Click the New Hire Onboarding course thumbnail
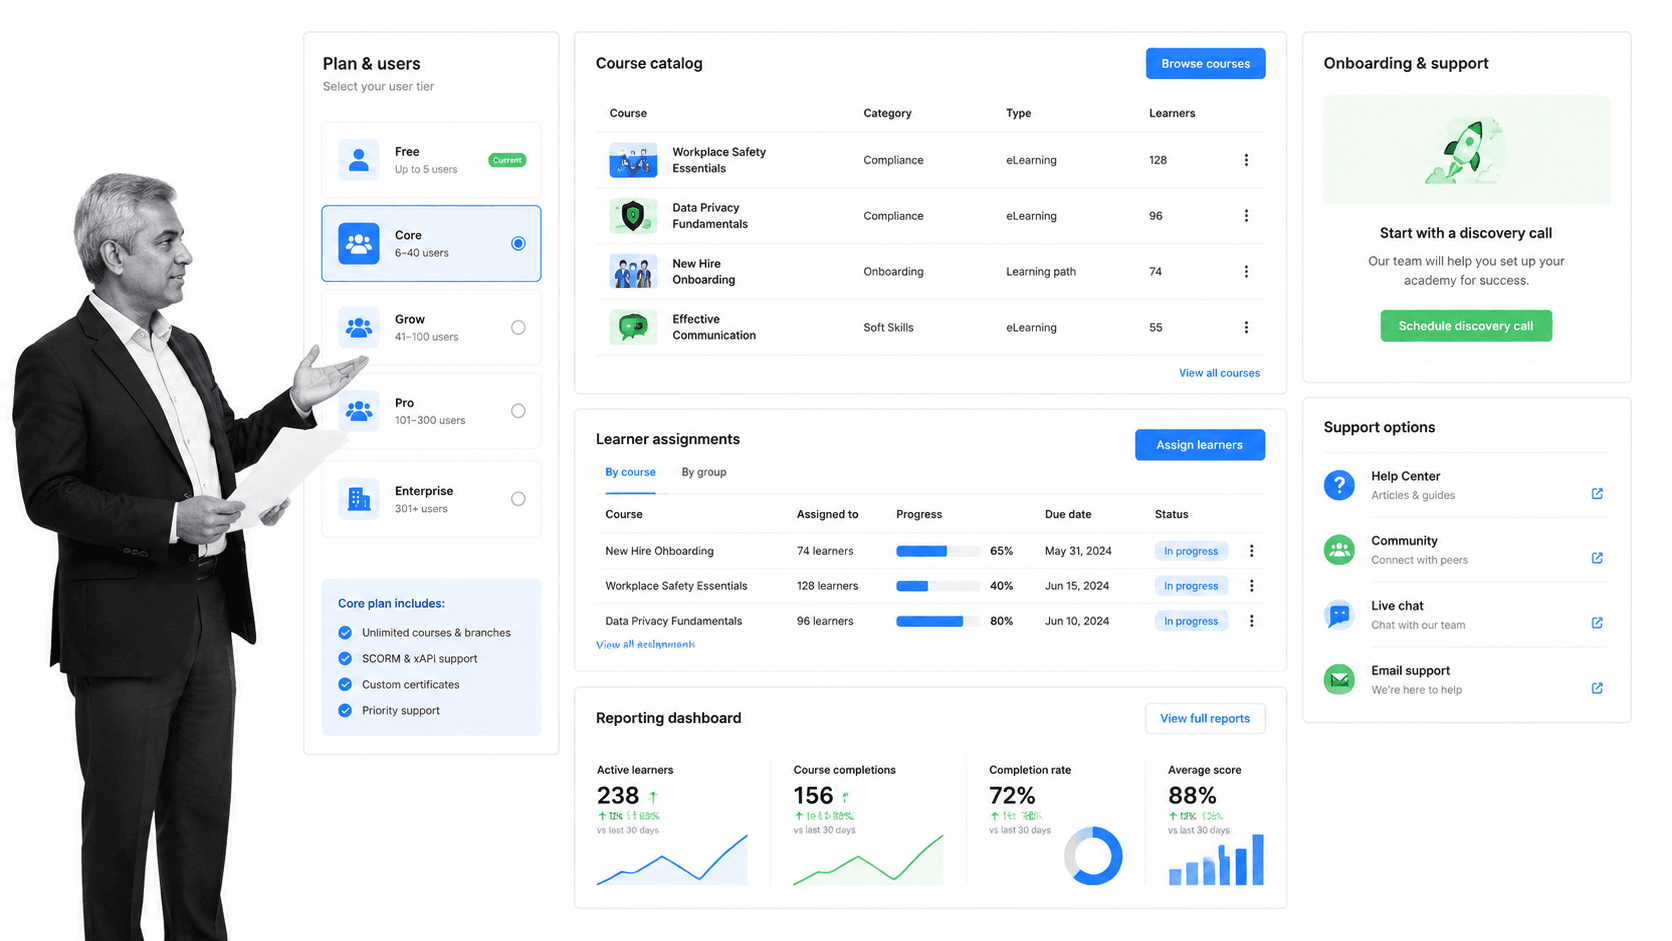This screenshot has width=1672, height=941. point(633,272)
